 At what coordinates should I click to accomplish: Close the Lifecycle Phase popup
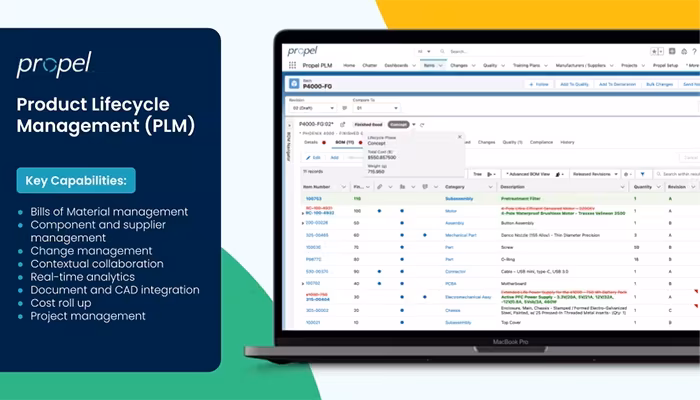click(x=460, y=137)
